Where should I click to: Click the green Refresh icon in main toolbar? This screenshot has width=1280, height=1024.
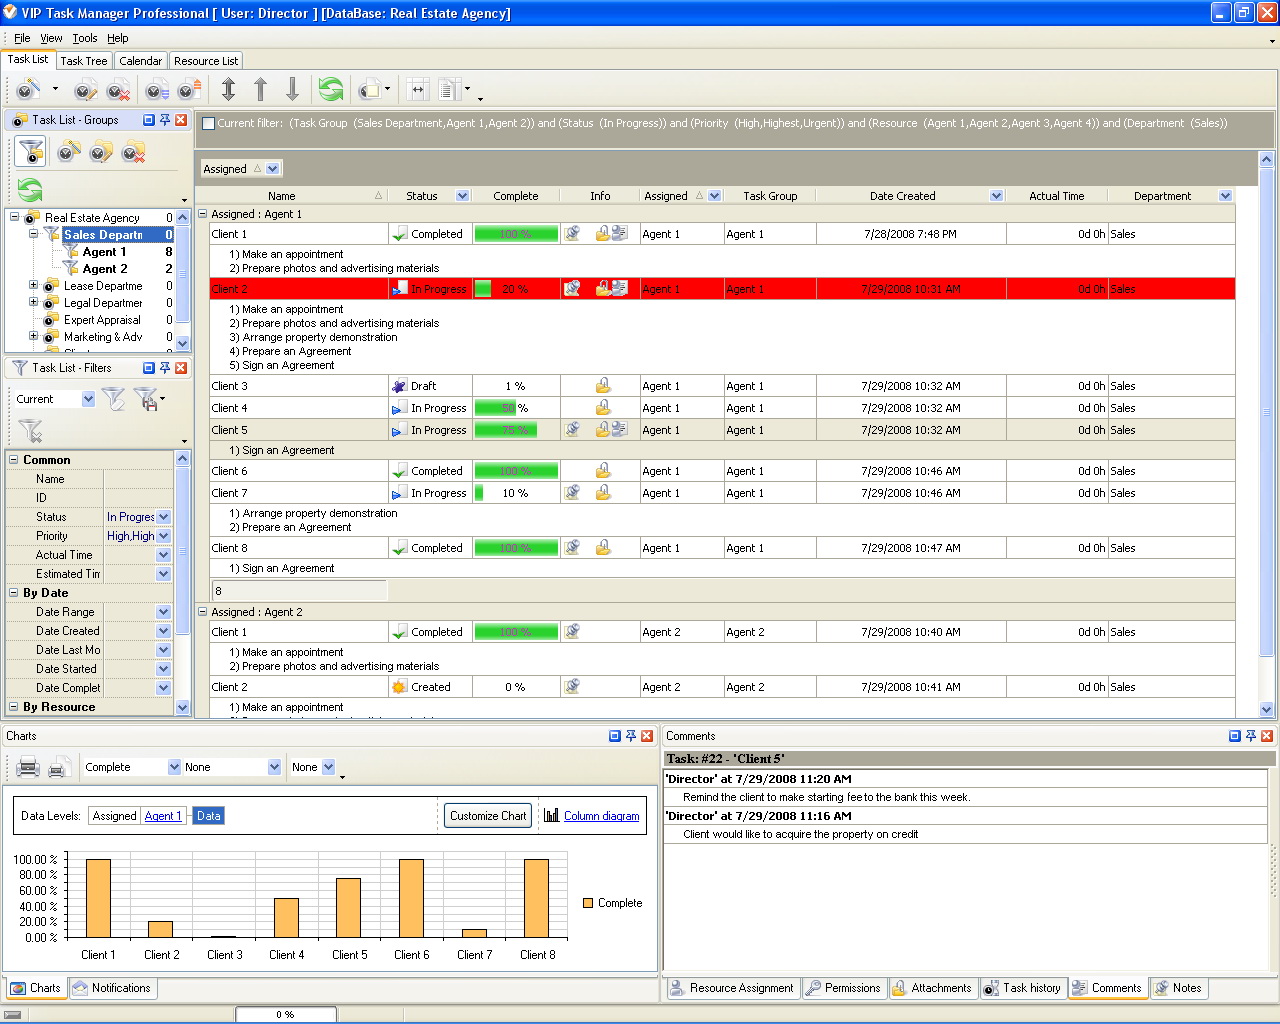pyautogui.click(x=331, y=90)
